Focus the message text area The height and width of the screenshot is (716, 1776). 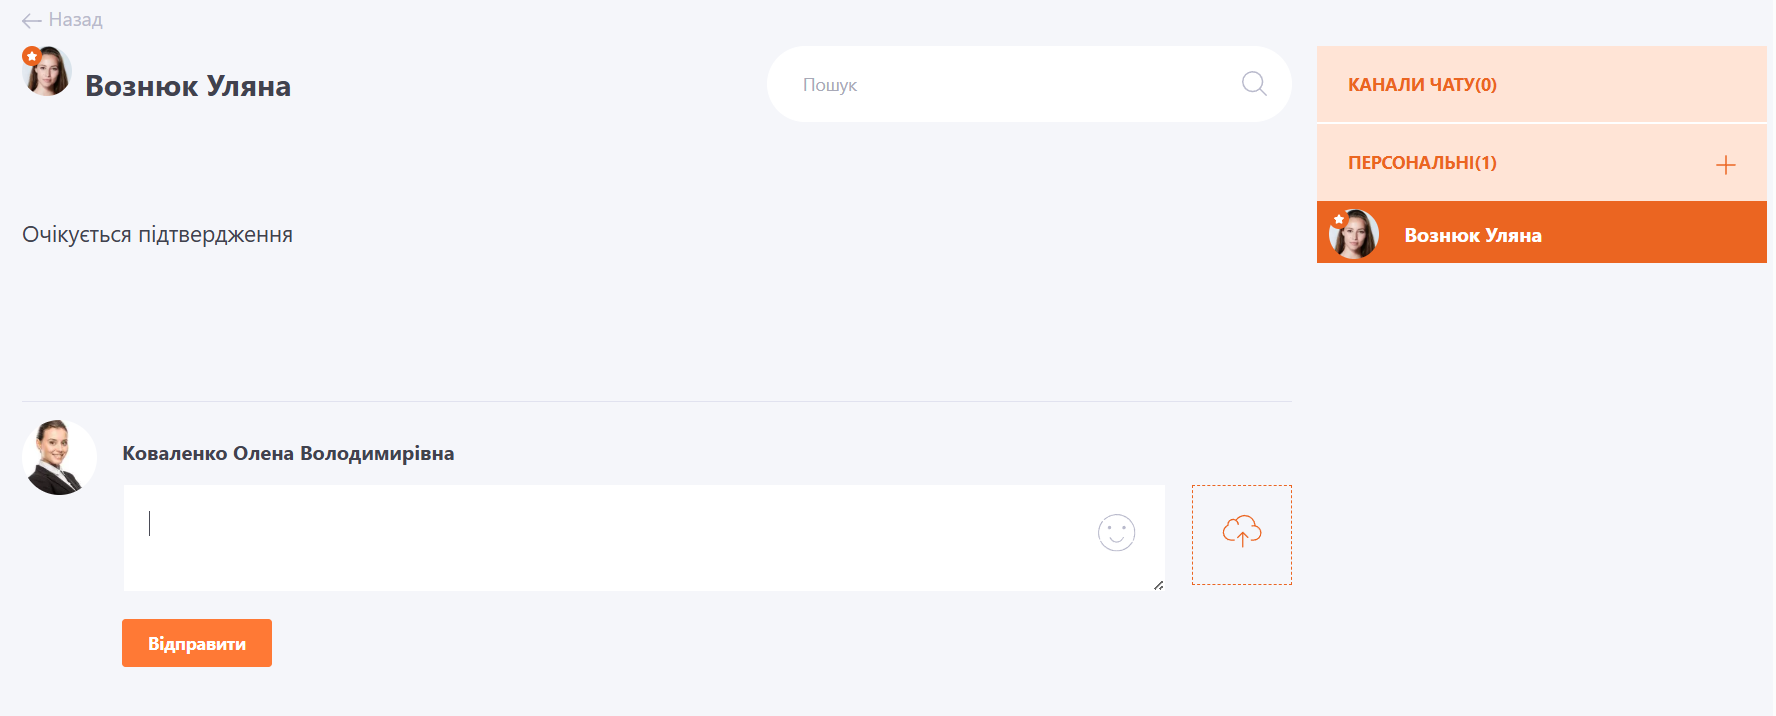pyautogui.click(x=644, y=538)
